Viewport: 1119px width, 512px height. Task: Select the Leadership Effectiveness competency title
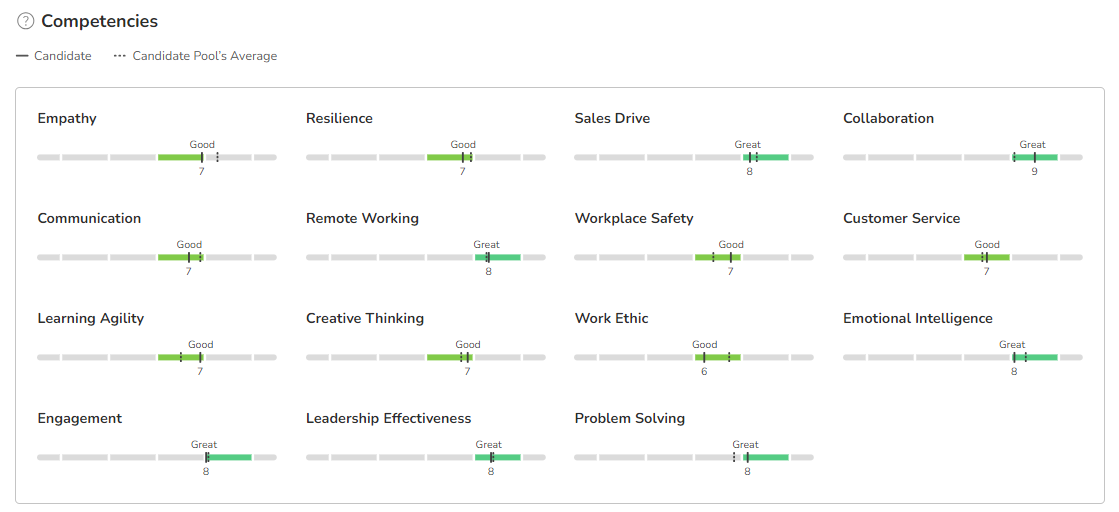pyautogui.click(x=388, y=418)
